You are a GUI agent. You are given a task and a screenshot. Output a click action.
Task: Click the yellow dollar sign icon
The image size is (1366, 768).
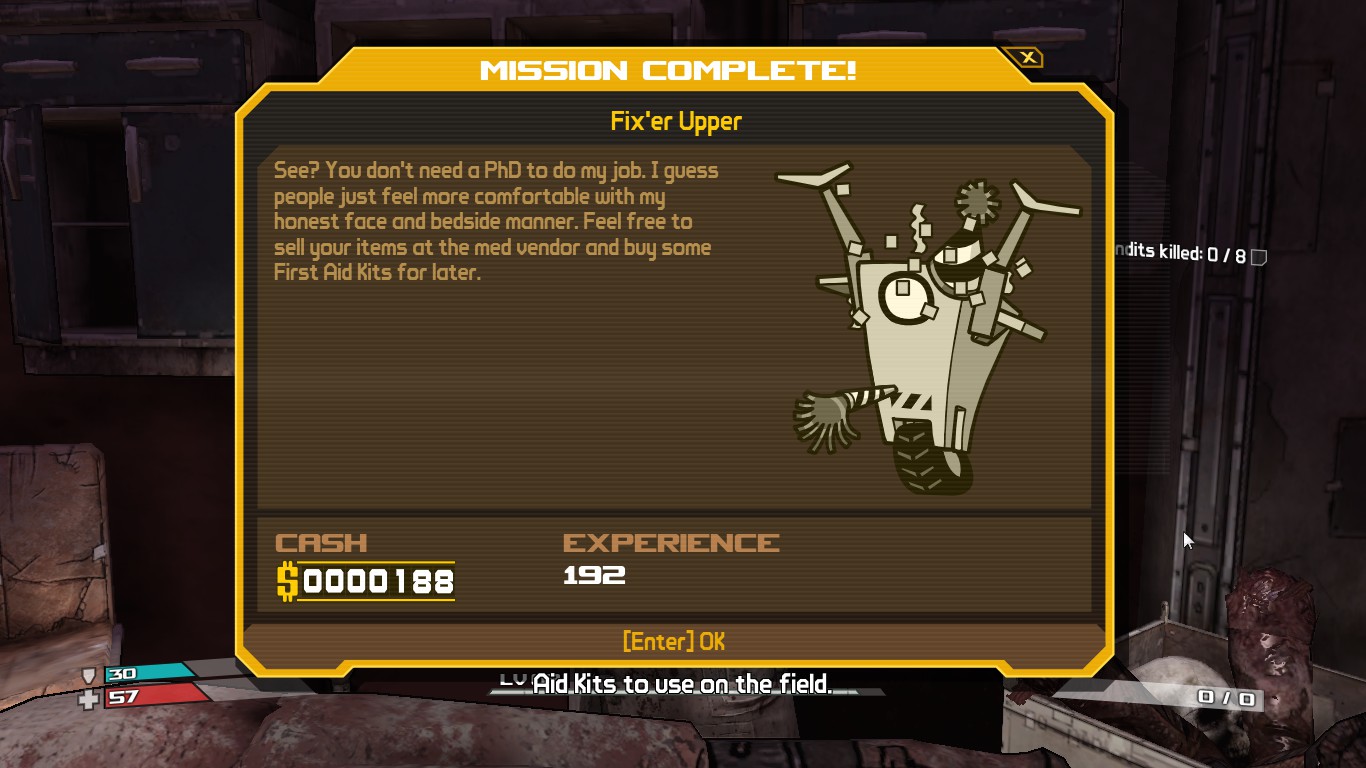pyautogui.click(x=287, y=581)
